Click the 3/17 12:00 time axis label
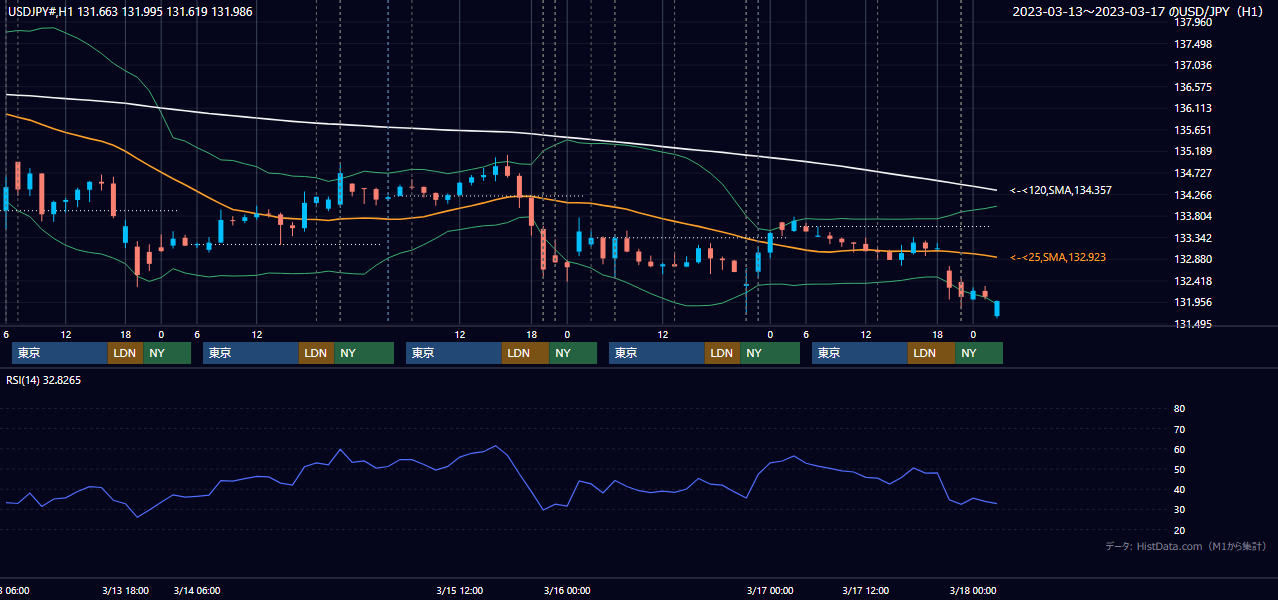The height and width of the screenshot is (600, 1278). [x=866, y=590]
